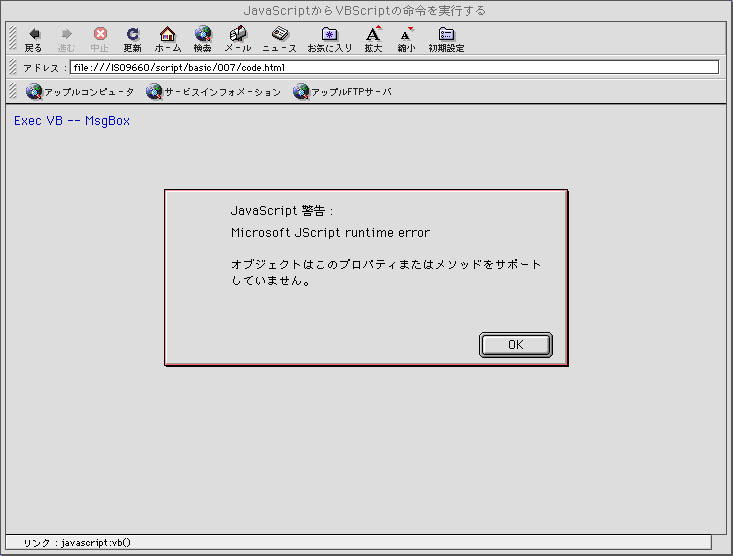
Task: Refresh the page using 更新 icon
Action: click(x=132, y=39)
